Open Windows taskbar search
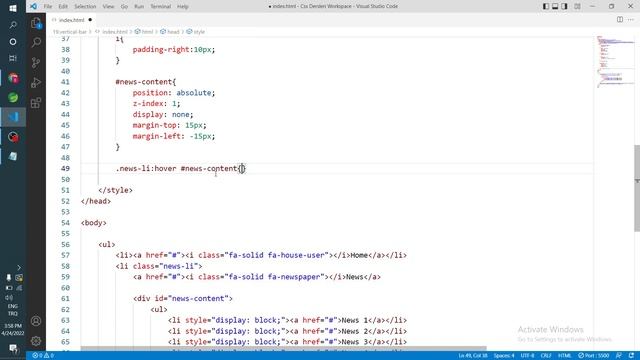640x360 pixels. click(x=13, y=25)
